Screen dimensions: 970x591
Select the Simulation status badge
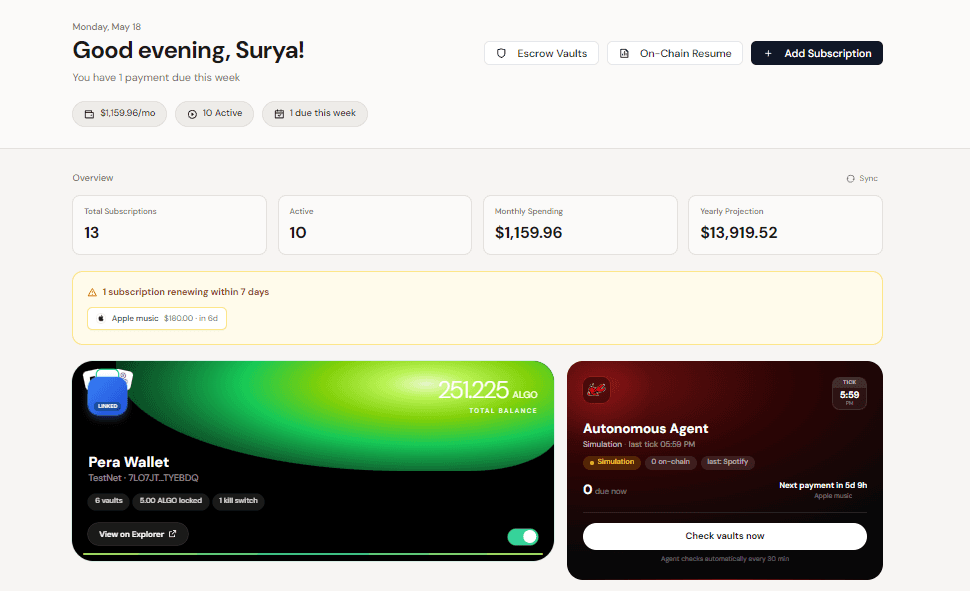click(612, 462)
